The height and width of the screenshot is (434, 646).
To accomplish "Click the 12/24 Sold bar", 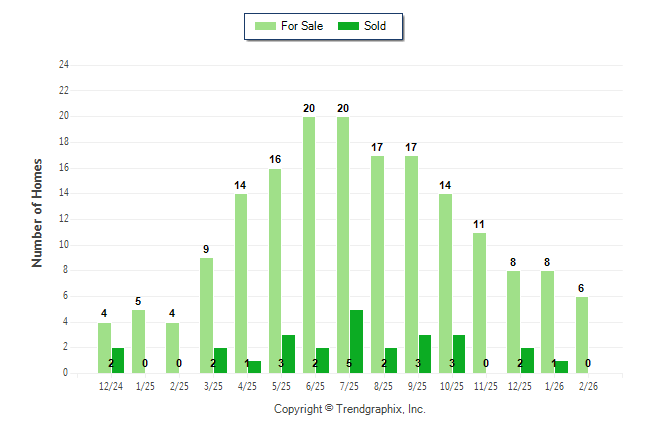I will tap(118, 360).
